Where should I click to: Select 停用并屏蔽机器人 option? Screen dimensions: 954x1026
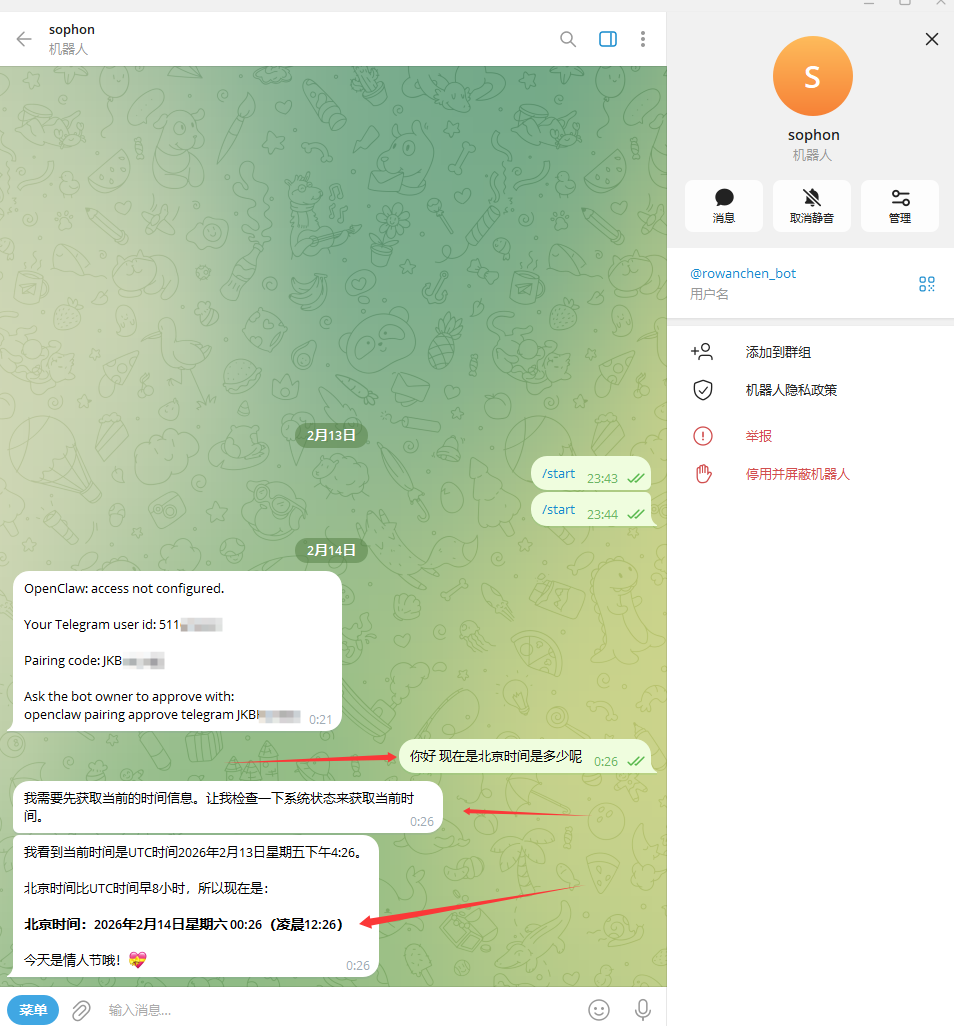click(797, 474)
